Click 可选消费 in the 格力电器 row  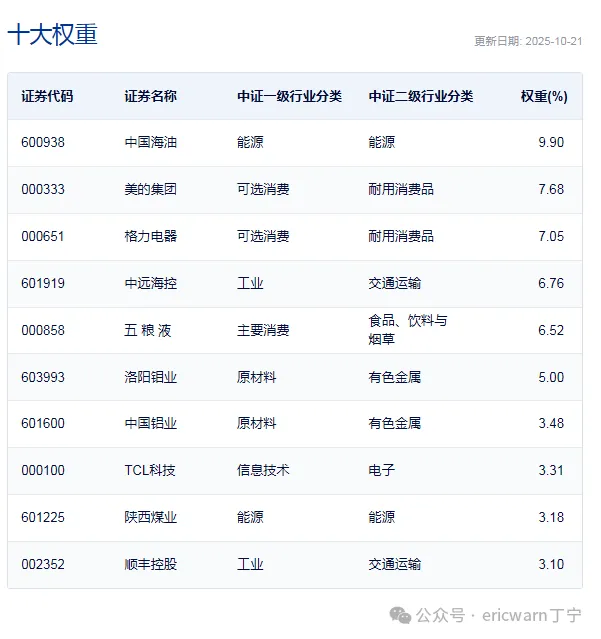263,236
